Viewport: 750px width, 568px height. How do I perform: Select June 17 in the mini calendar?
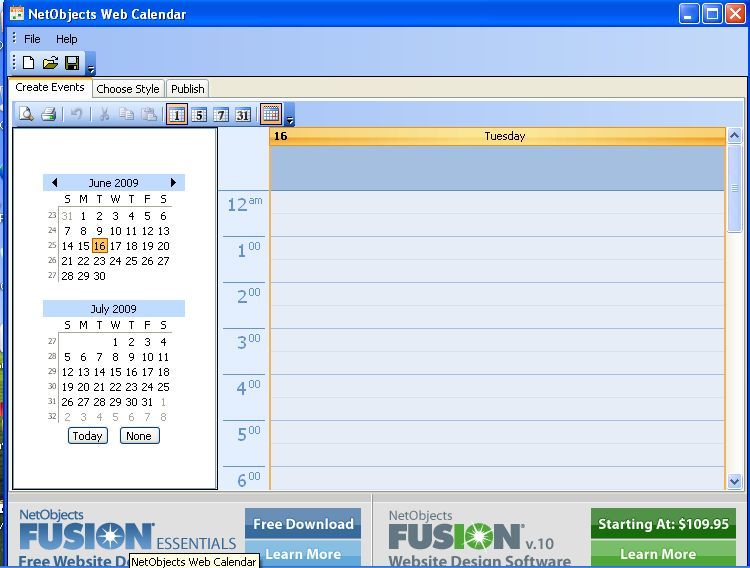click(115, 246)
